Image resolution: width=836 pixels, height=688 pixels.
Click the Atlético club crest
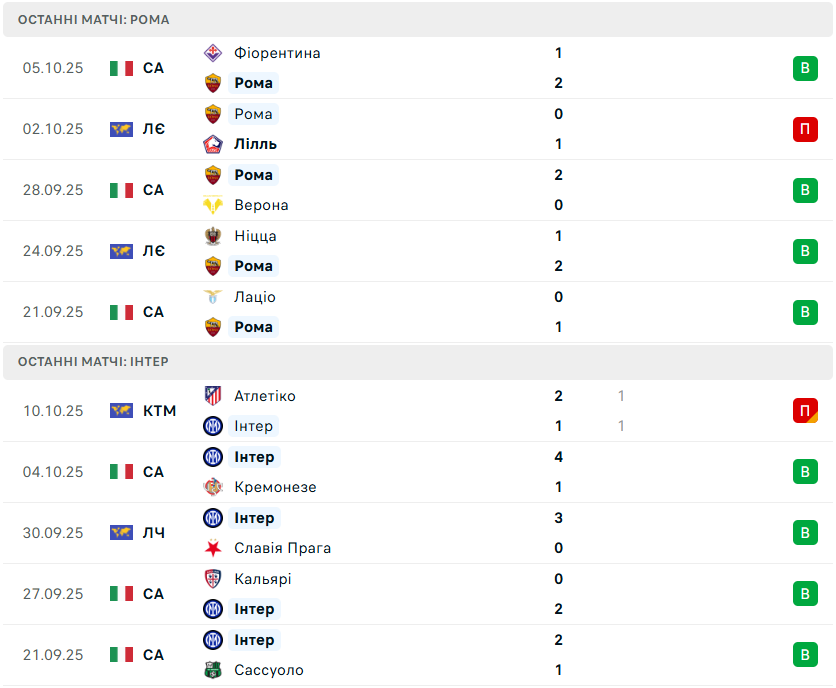[x=213, y=396]
